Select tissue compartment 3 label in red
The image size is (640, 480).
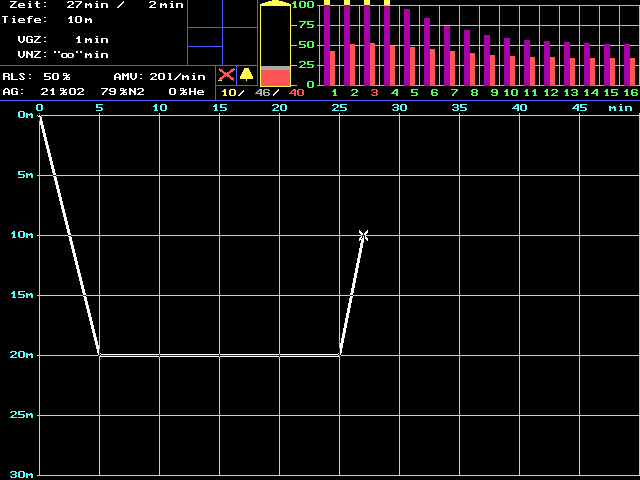tap(374, 92)
